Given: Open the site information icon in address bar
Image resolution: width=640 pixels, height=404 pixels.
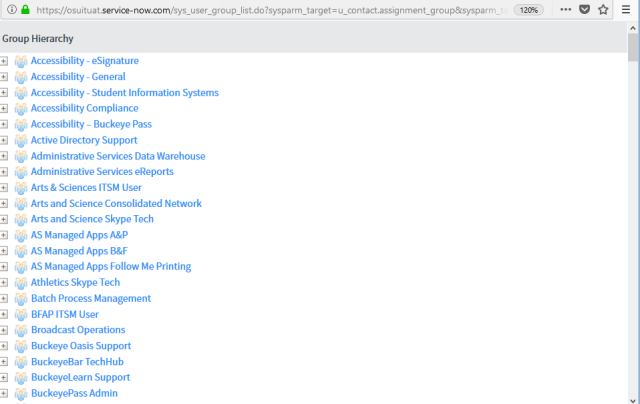Looking at the screenshot, I should click(12, 9).
